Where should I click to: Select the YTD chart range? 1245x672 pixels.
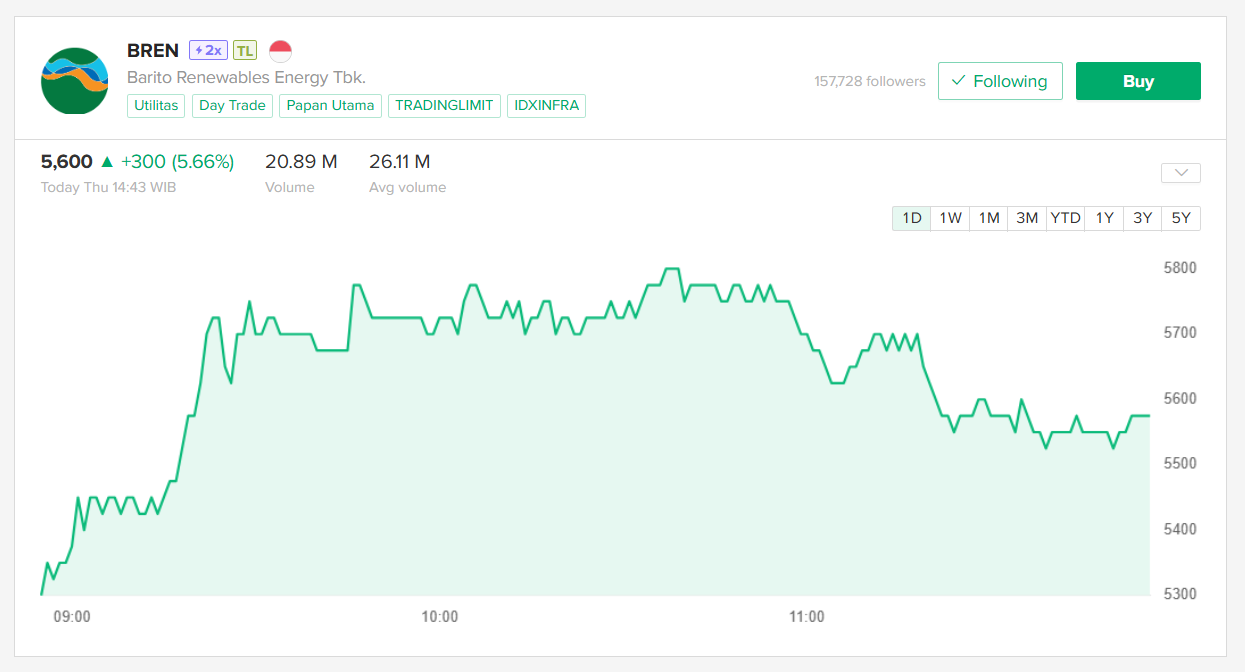(x=1065, y=218)
